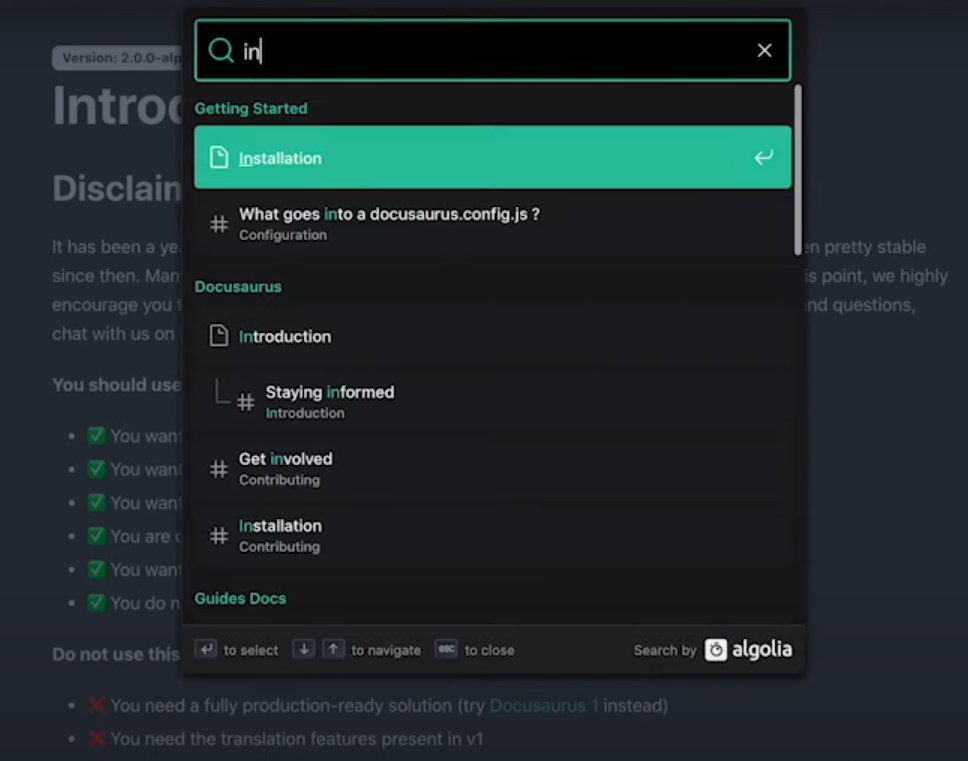Open the "Get involved" Contributing result
The image size is (968, 761).
(492, 469)
